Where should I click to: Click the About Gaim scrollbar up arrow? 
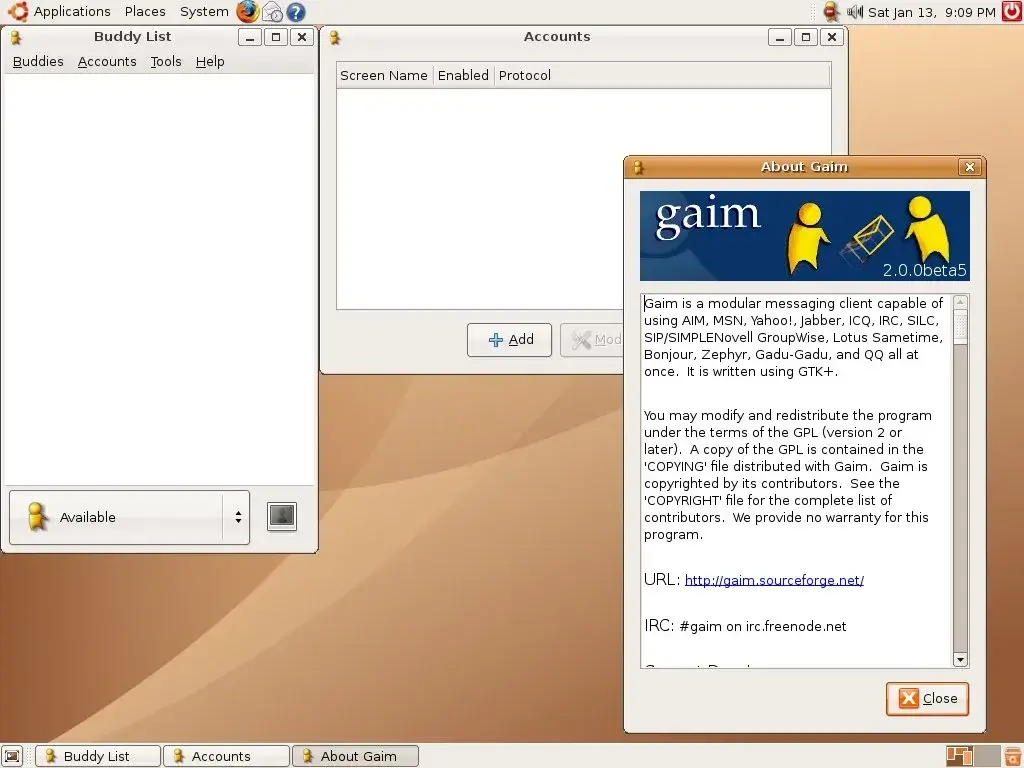pos(960,302)
